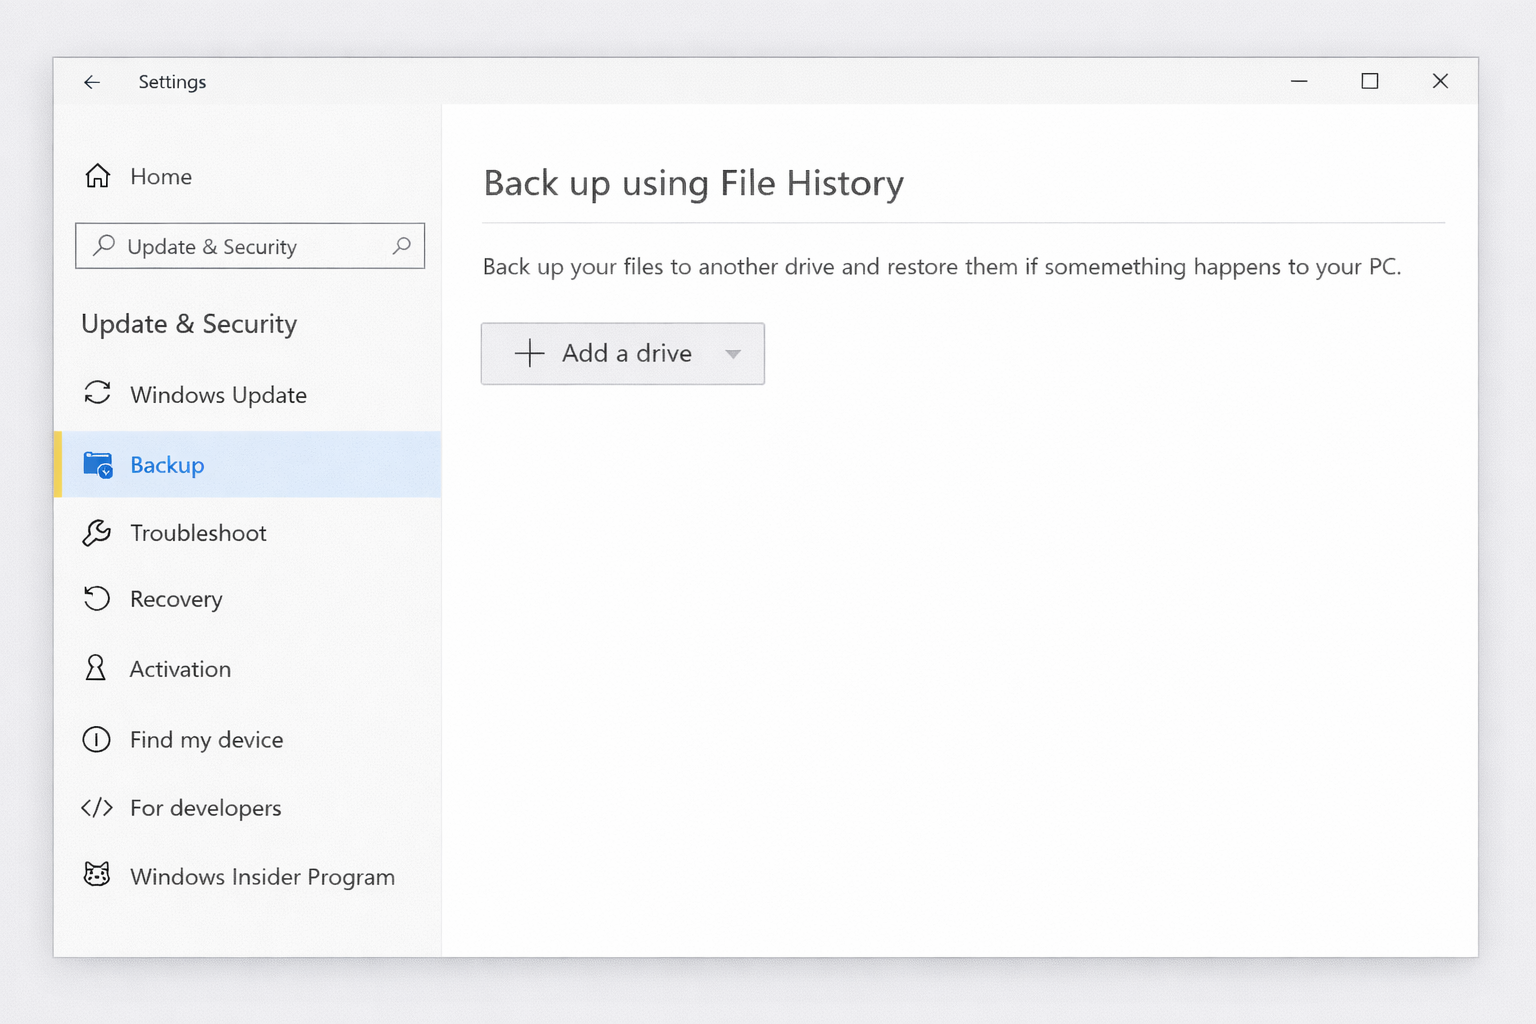Select the Activation icon in sidebar
Screen dimensions: 1536x1024
click(x=96, y=668)
